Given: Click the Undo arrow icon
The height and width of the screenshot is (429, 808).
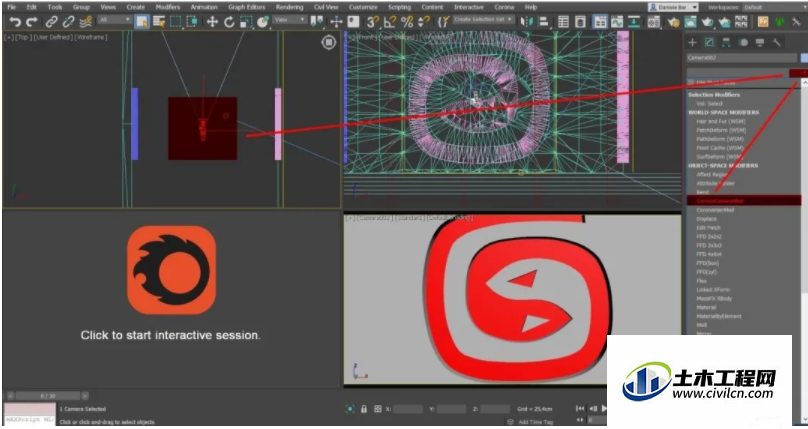Looking at the screenshot, I should point(15,22).
